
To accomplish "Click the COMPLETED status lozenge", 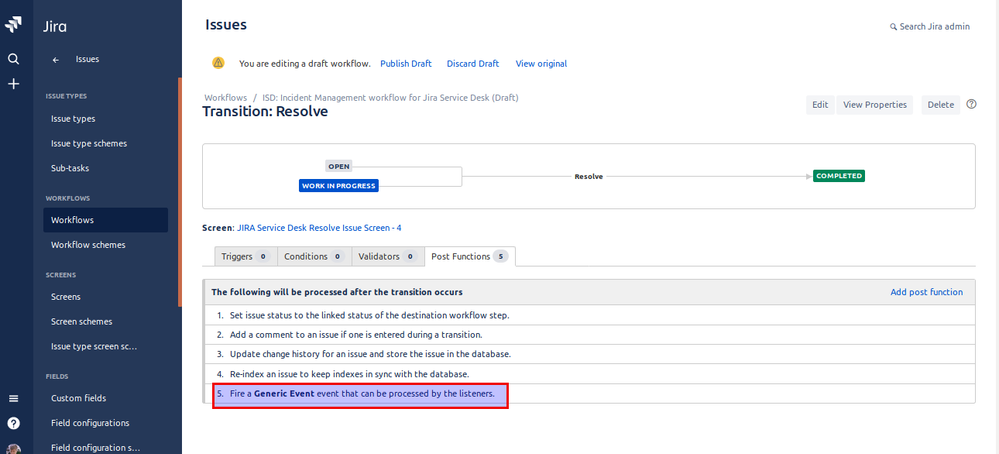I will click(x=839, y=176).
